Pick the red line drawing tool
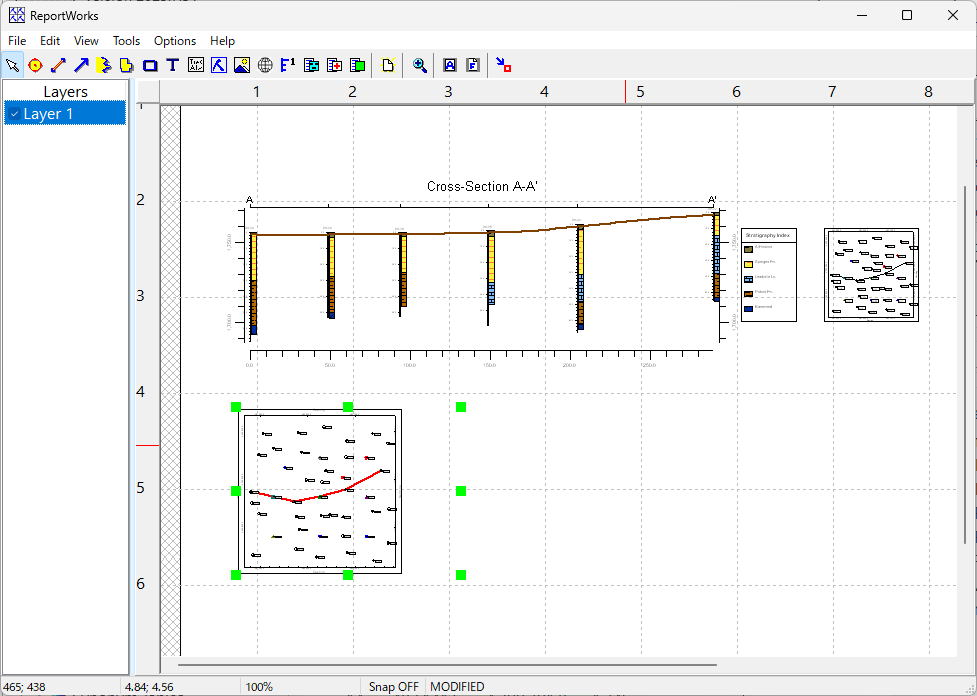This screenshot has height=696, width=977. [x=58, y=65]
